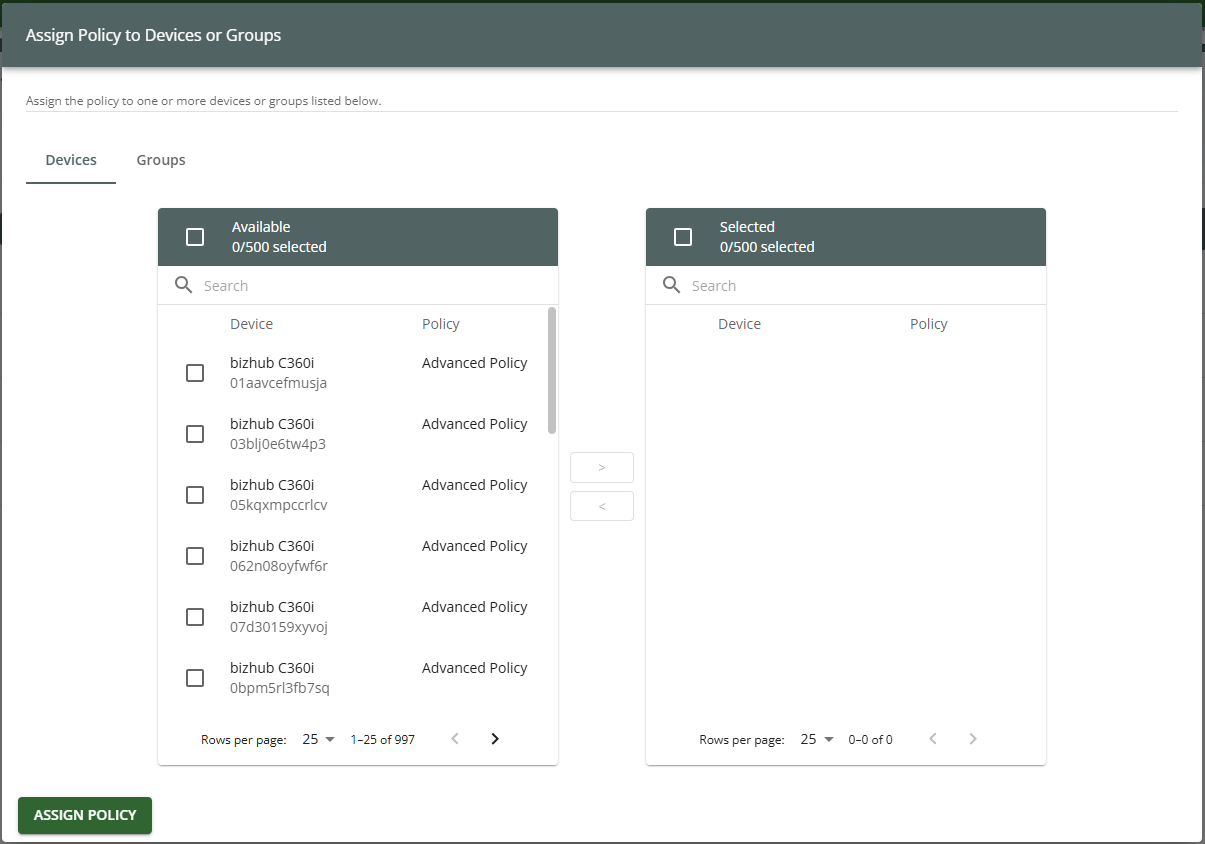Check the select-all box in Available header
The width and height of the screenshot is (1205, 844).
(195, 237)
